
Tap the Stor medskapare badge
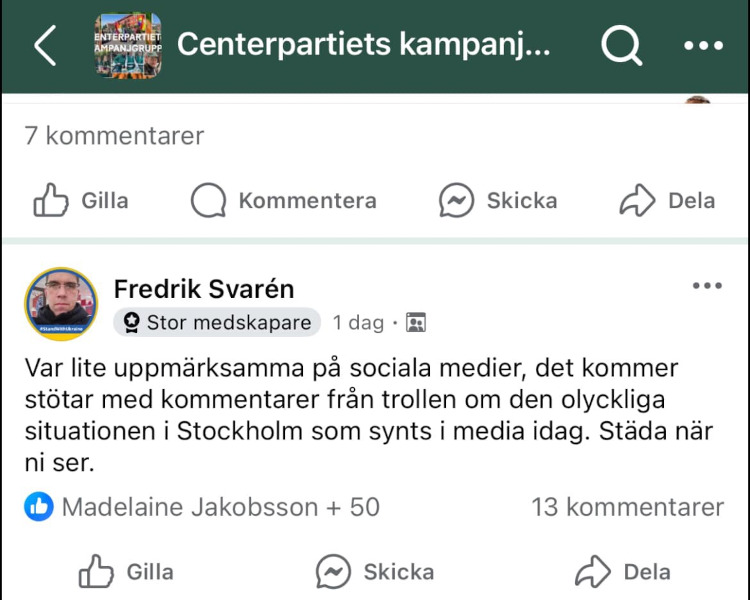[x=217, y=322]
